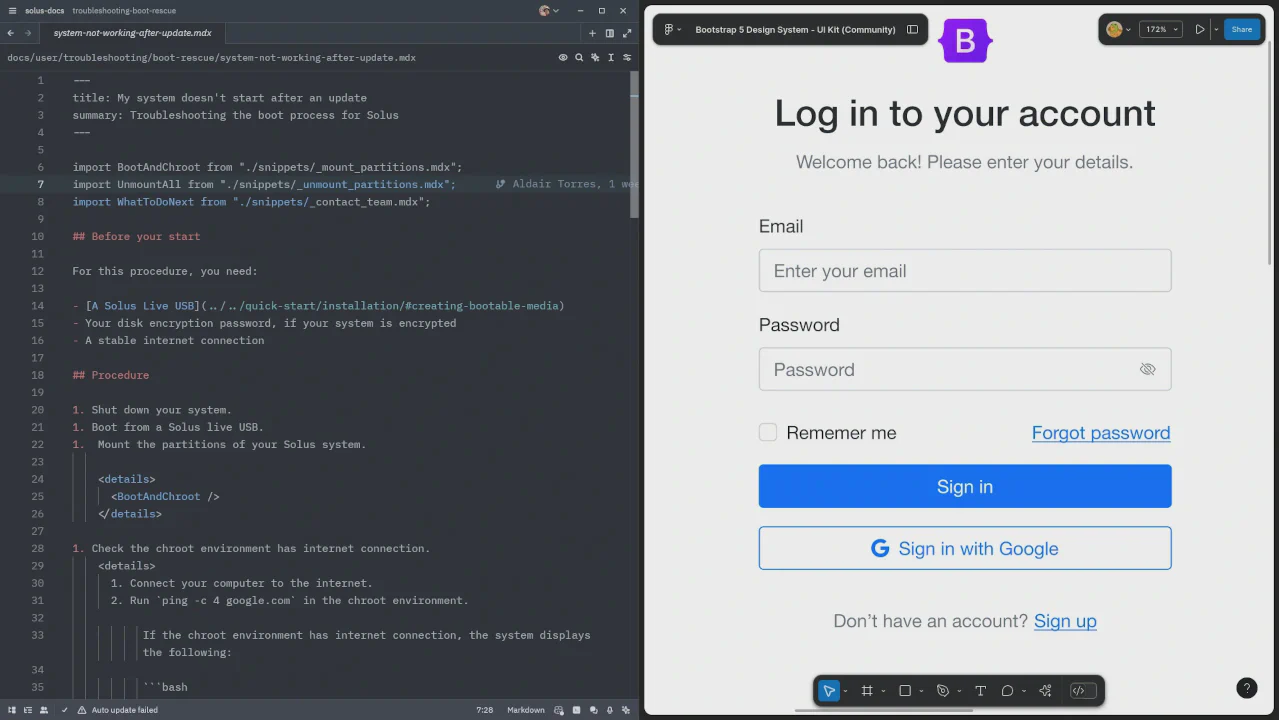
Task: Click the diagnostics checkmark in status bar
Action: click(x=65, y=710)
